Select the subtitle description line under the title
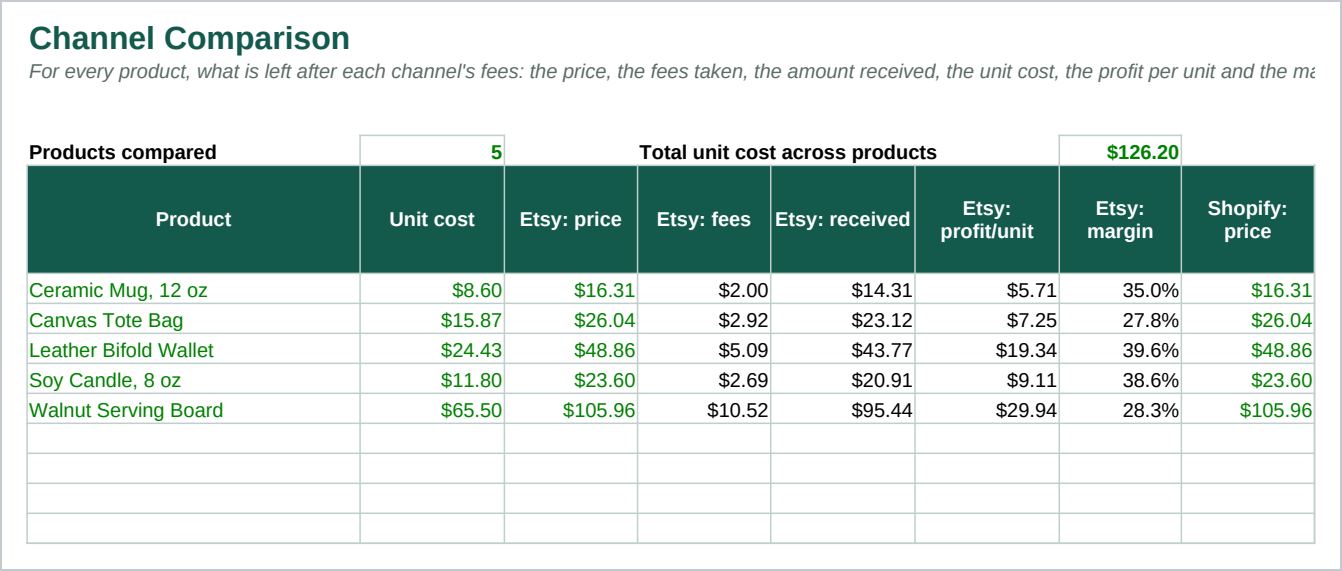 (671, 72)
